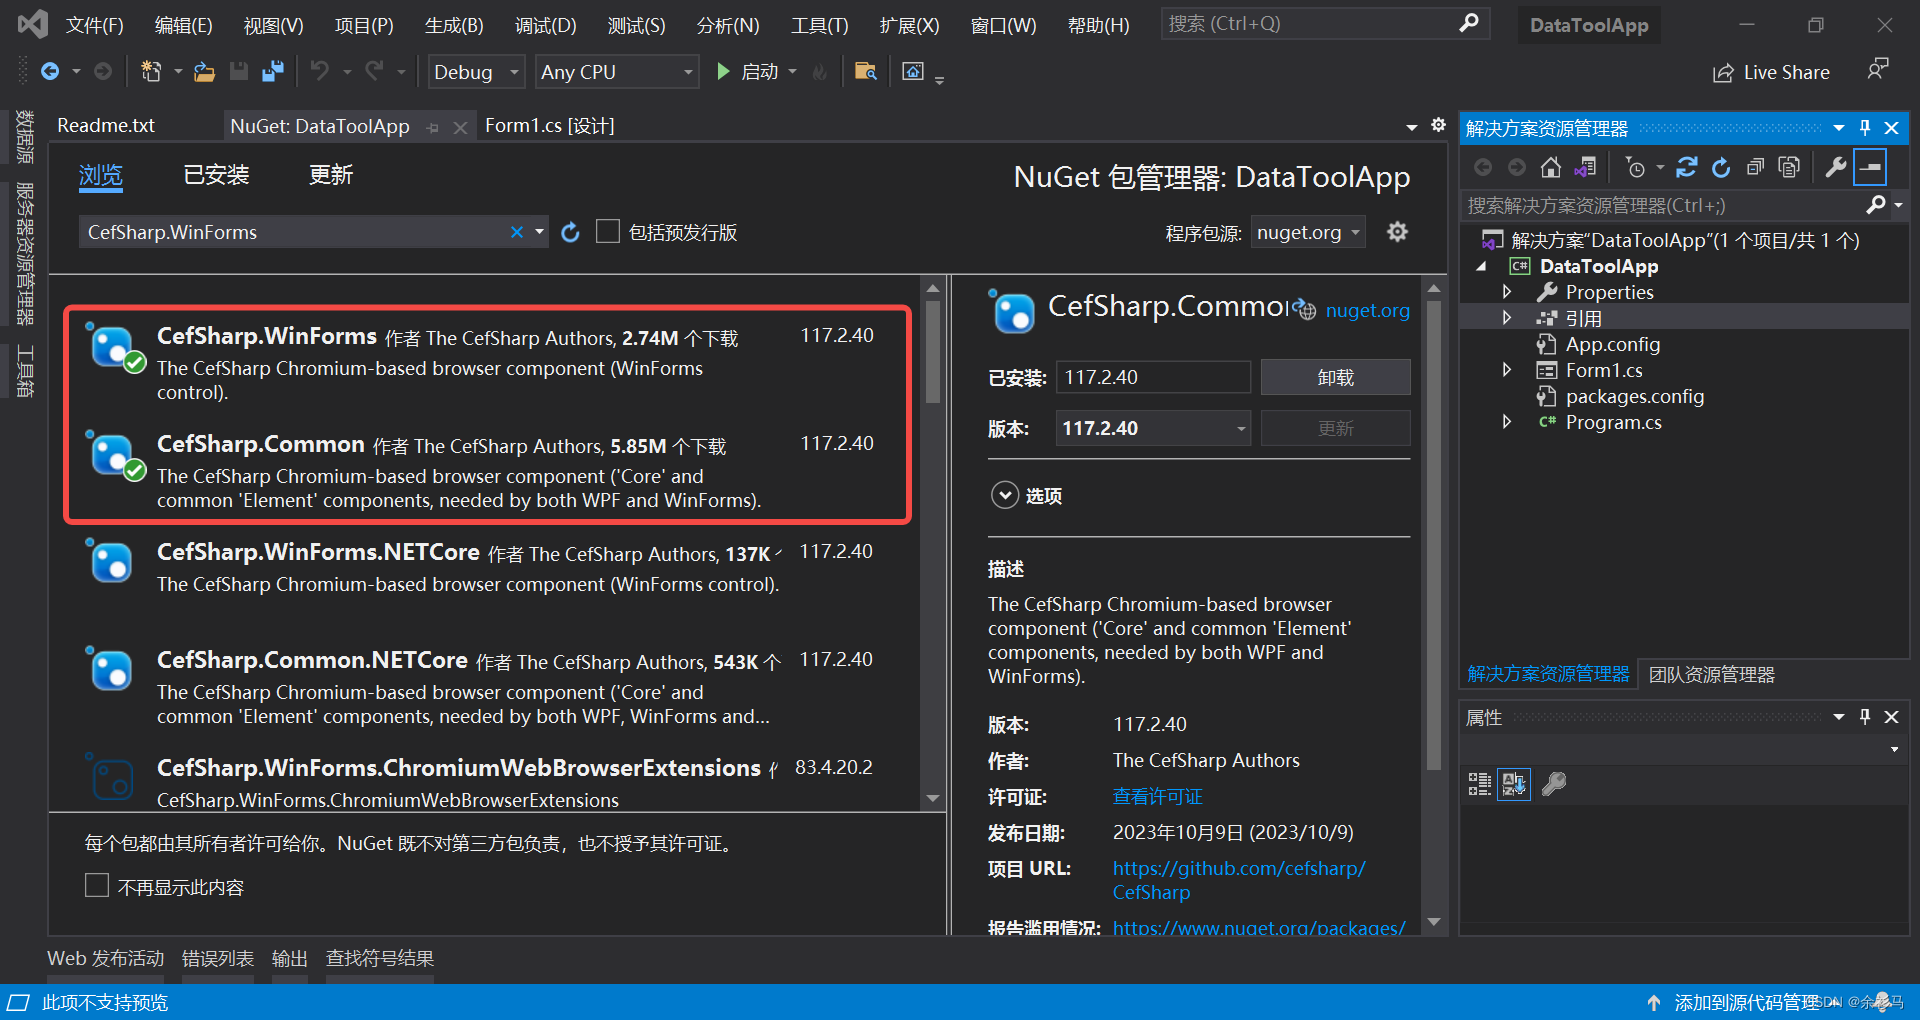Collapse all nodes in Solution Explorer
The height and width of the screenshot is (1020, 1920).
(1755, 166)
